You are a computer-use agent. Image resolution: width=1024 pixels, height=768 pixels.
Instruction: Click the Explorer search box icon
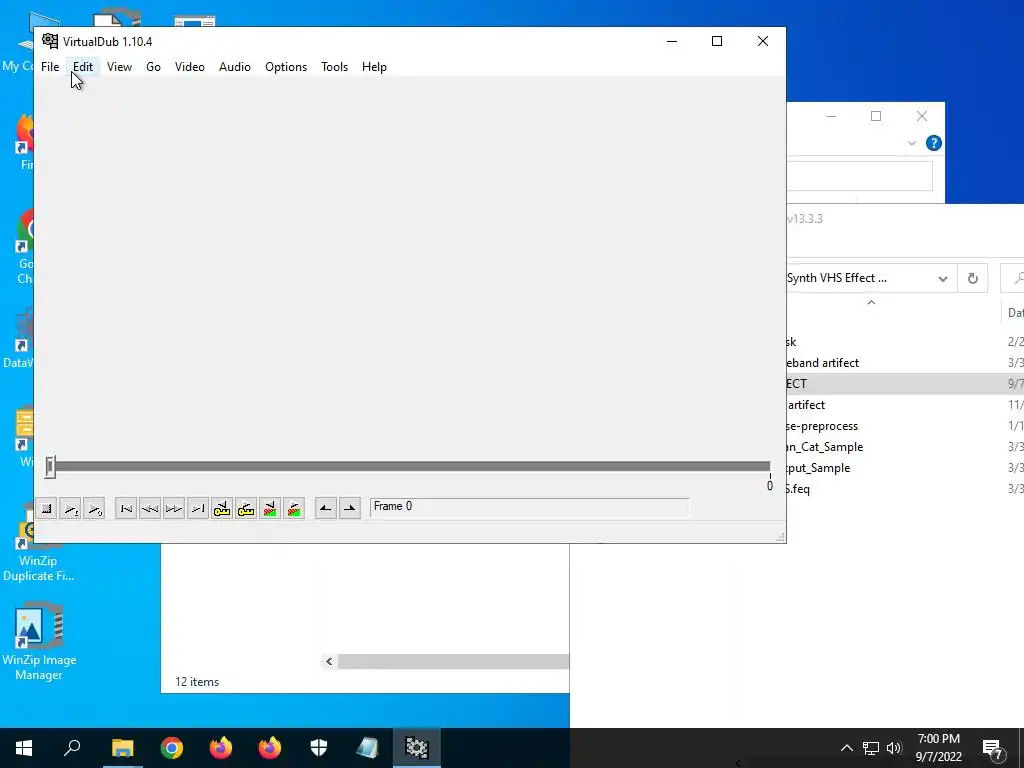click(x=1017, y=279)
